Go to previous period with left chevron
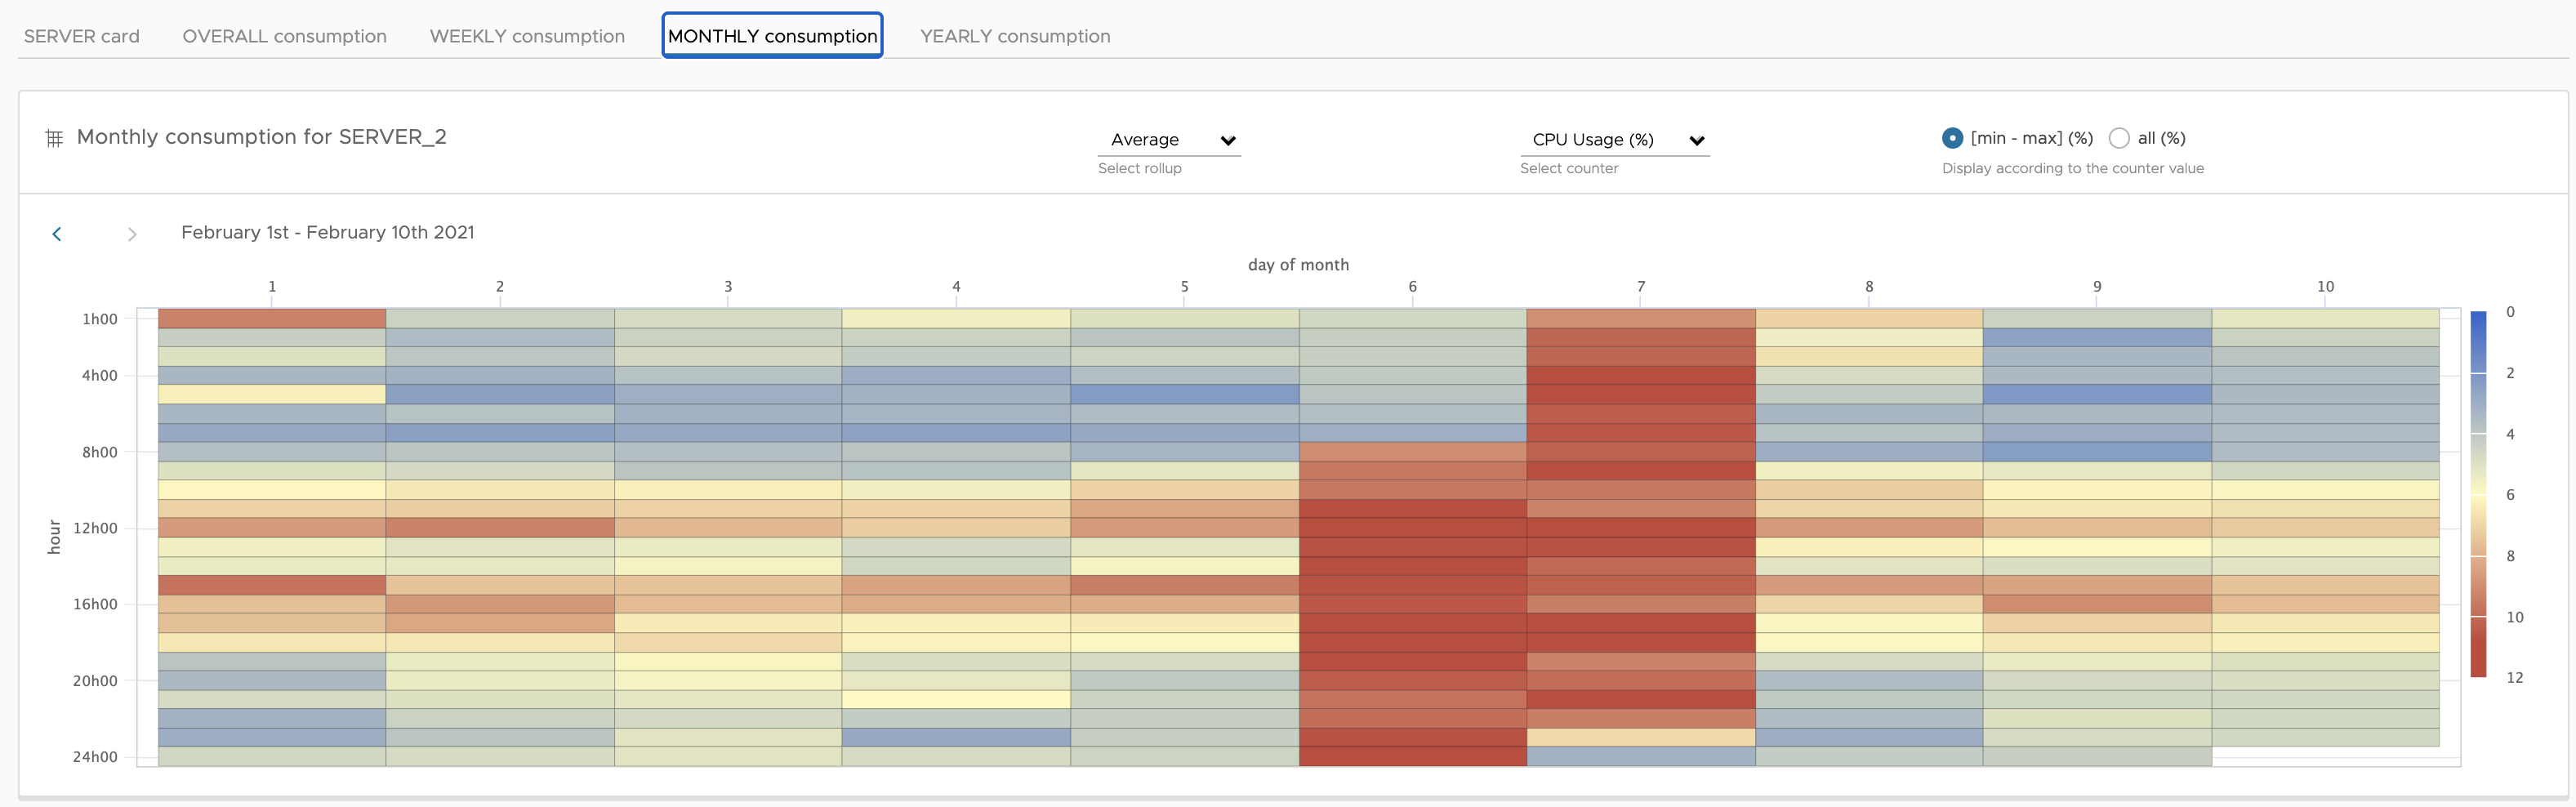Image resolution: width=2576 pixels, height=807 pixels. (57, 234)
